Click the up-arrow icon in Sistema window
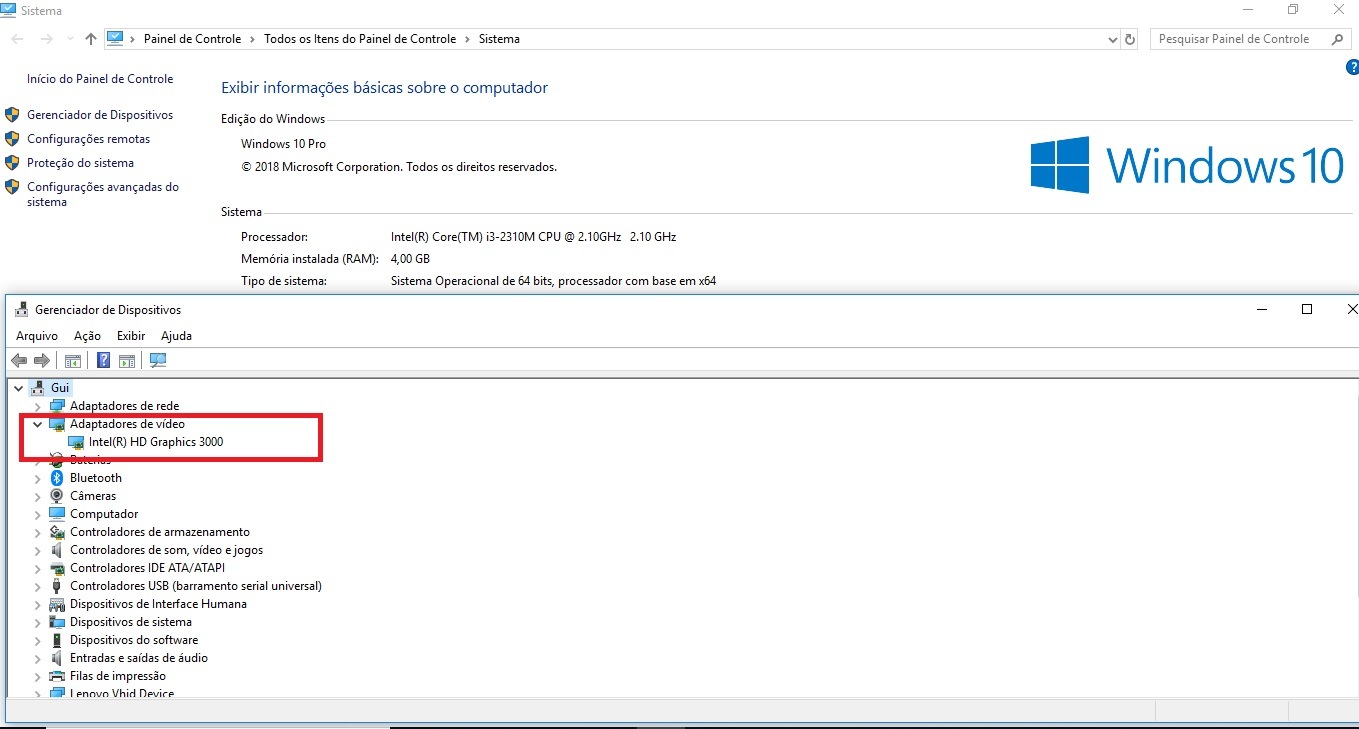Viewport: 1359px width, 729px height. coord(91,39)
